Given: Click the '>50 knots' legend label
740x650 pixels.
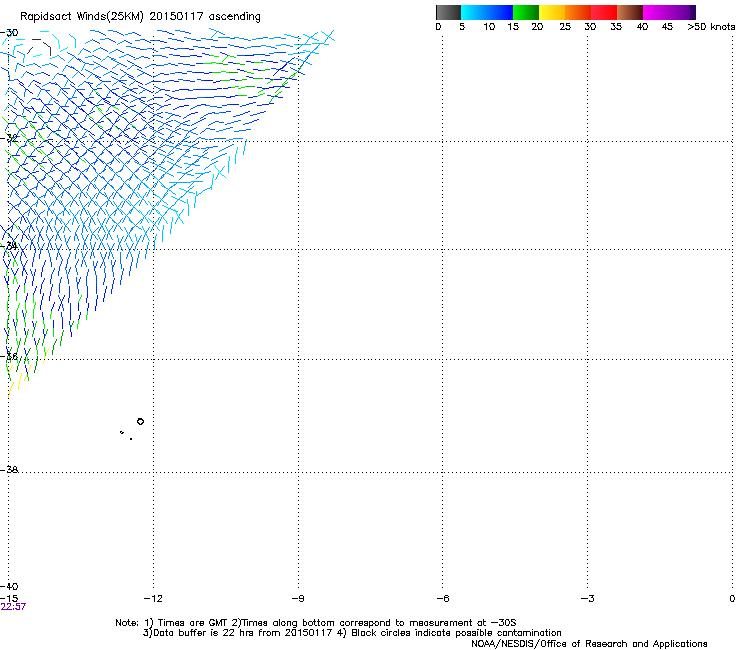Looking at the screenshot, I should 711,27.
